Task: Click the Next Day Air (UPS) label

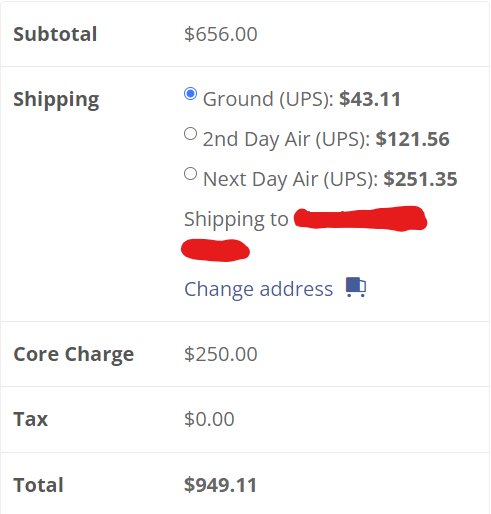Action: [x=290, y=179]
